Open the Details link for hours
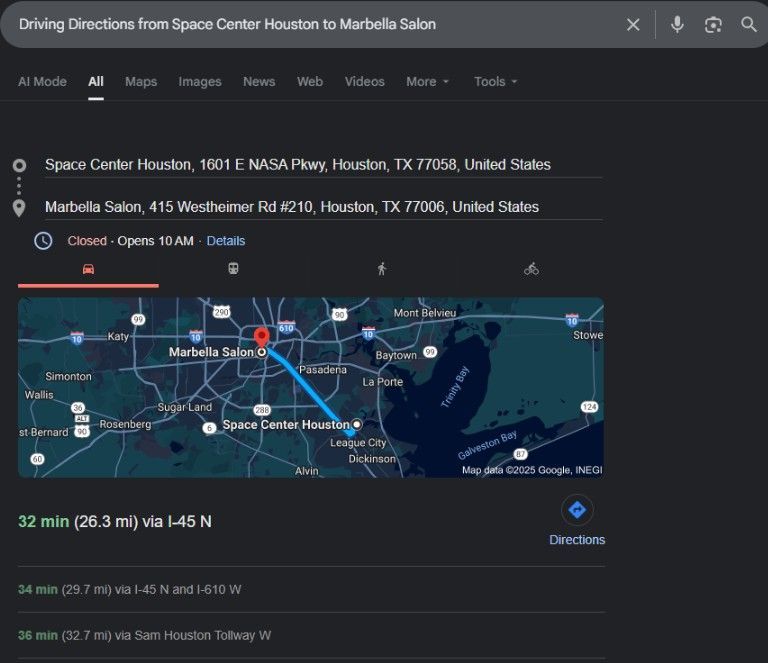 [226, 241]
